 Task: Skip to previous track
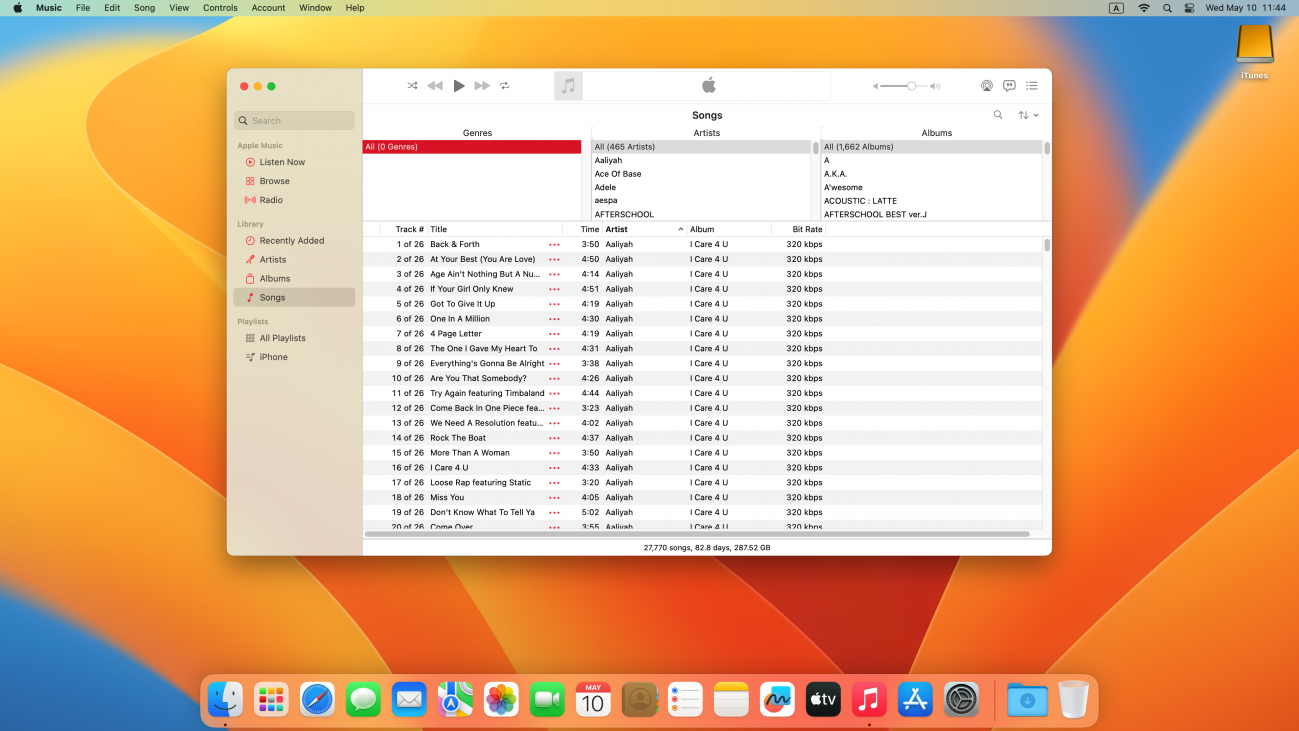click(435, 86)
